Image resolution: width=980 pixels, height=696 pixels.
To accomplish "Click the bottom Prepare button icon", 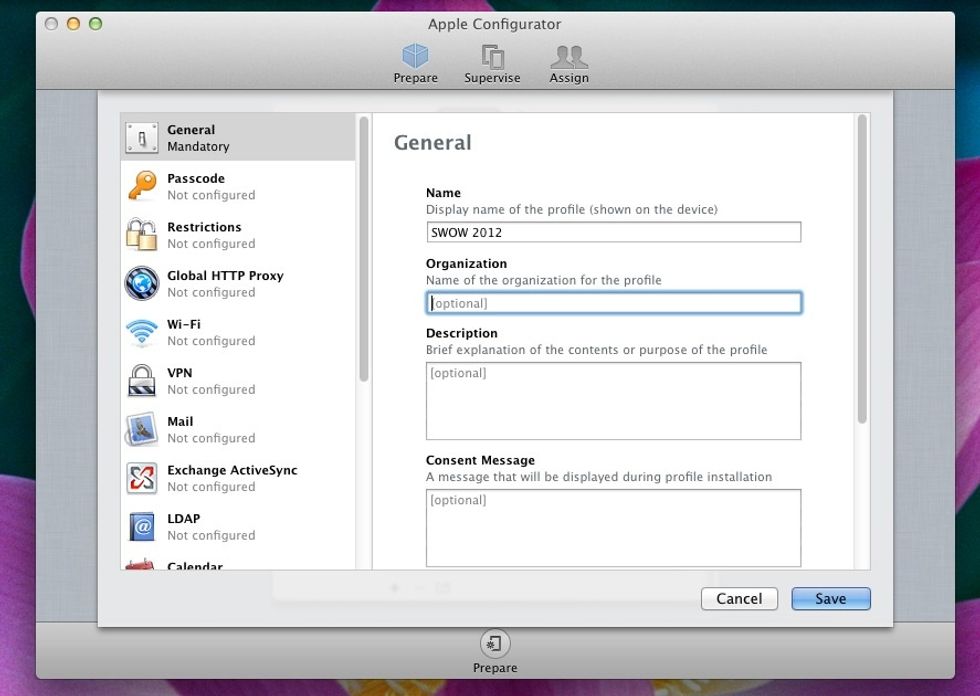I will 494,643.
